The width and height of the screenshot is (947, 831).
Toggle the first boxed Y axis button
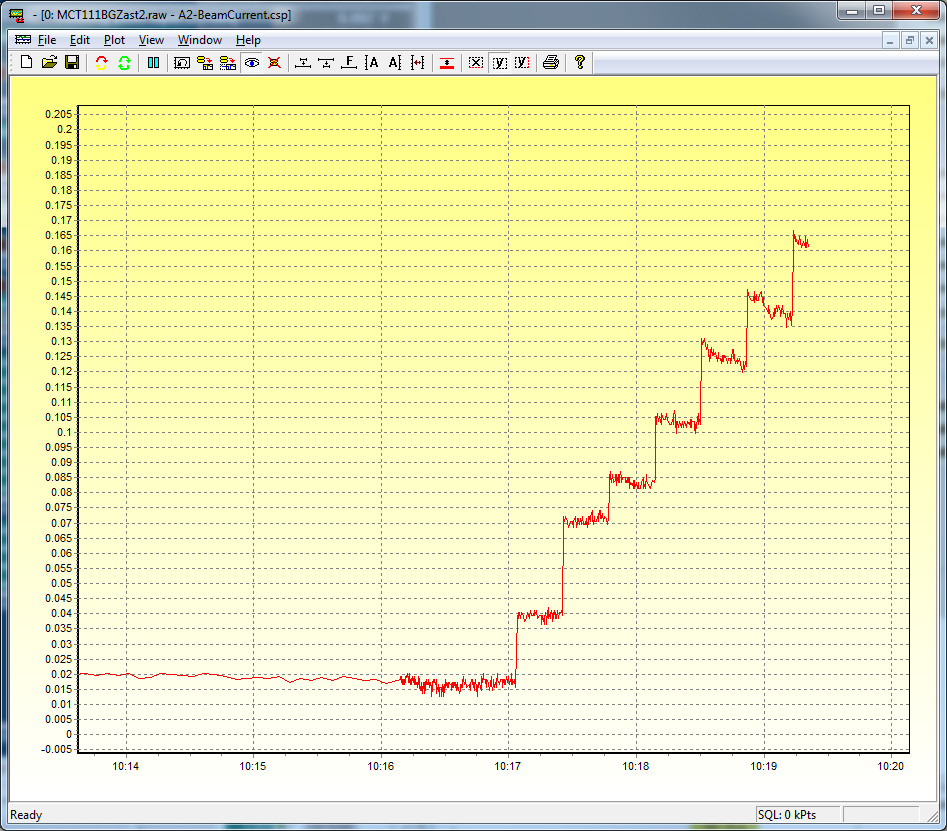pyautogui.click(x=499, y=63)
